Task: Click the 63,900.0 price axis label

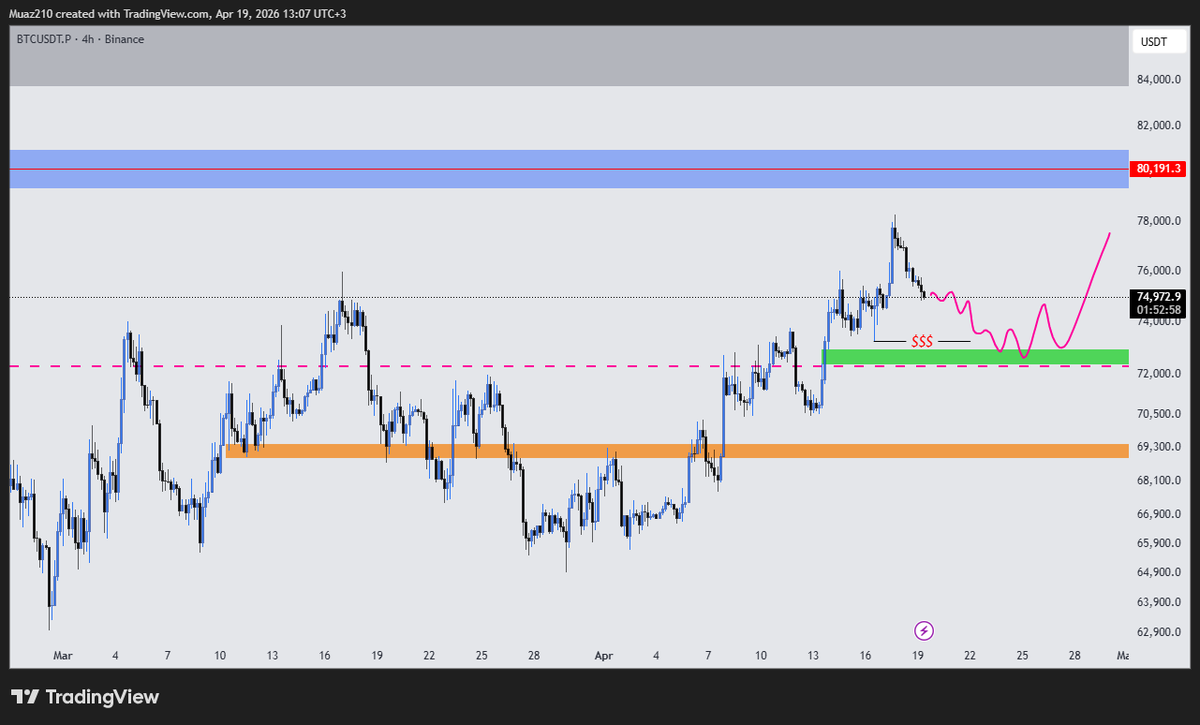Action: [x=1158, y=603]
